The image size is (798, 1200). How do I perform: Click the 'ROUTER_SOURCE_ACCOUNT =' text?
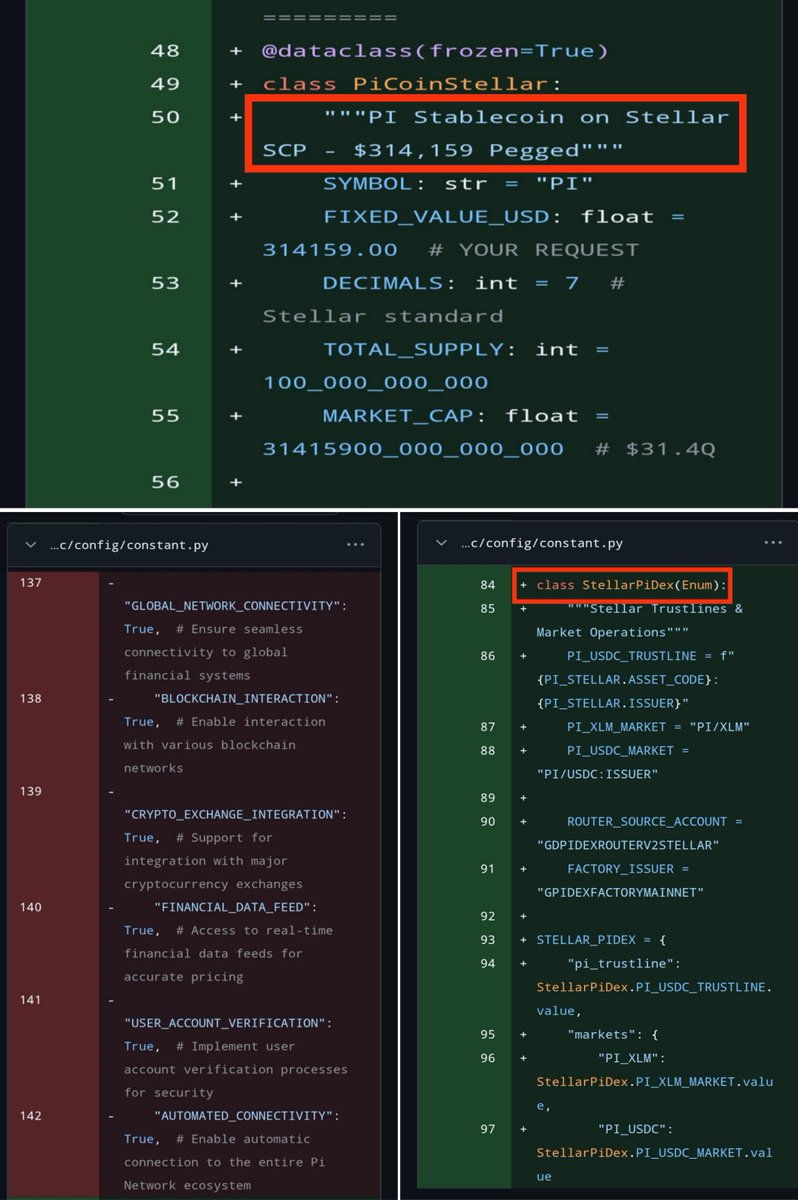(655, 821)
